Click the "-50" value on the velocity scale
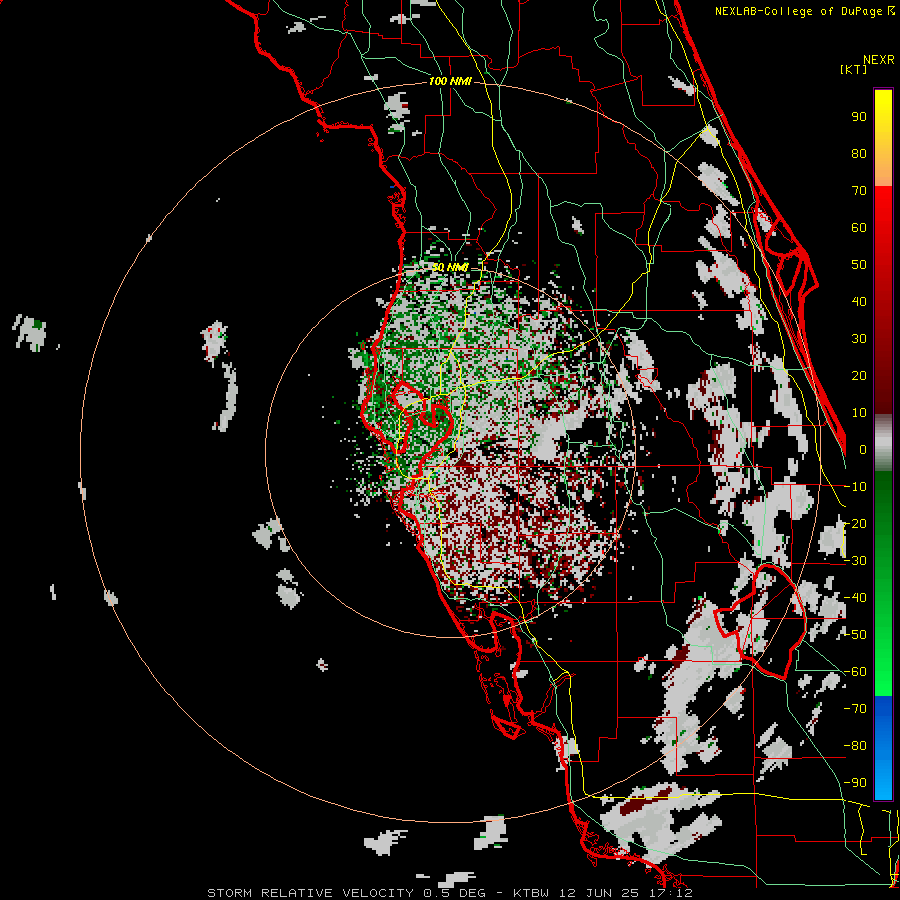This screenshot has height=900, width=900. 855,635
